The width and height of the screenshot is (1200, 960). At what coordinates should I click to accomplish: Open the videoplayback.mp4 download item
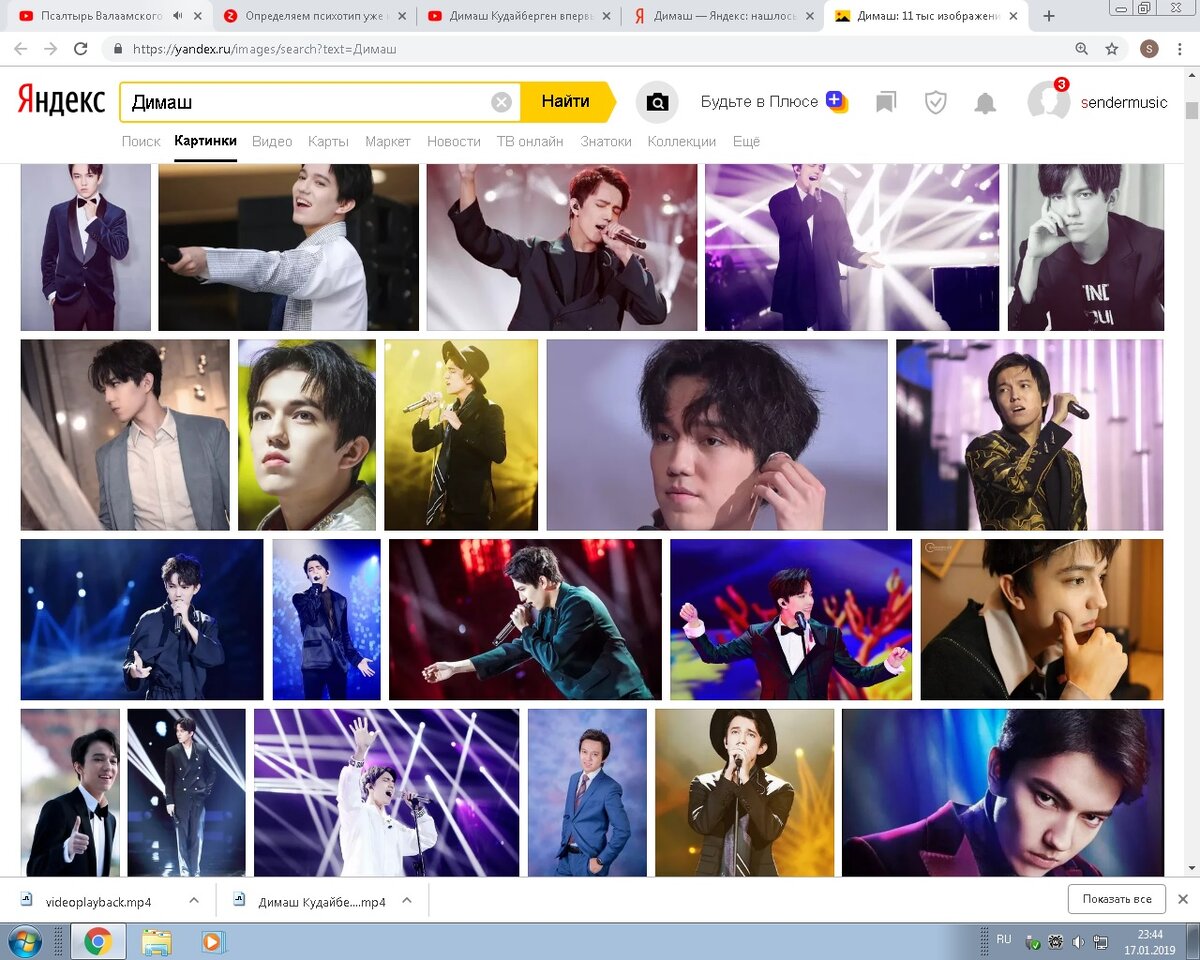98,901
